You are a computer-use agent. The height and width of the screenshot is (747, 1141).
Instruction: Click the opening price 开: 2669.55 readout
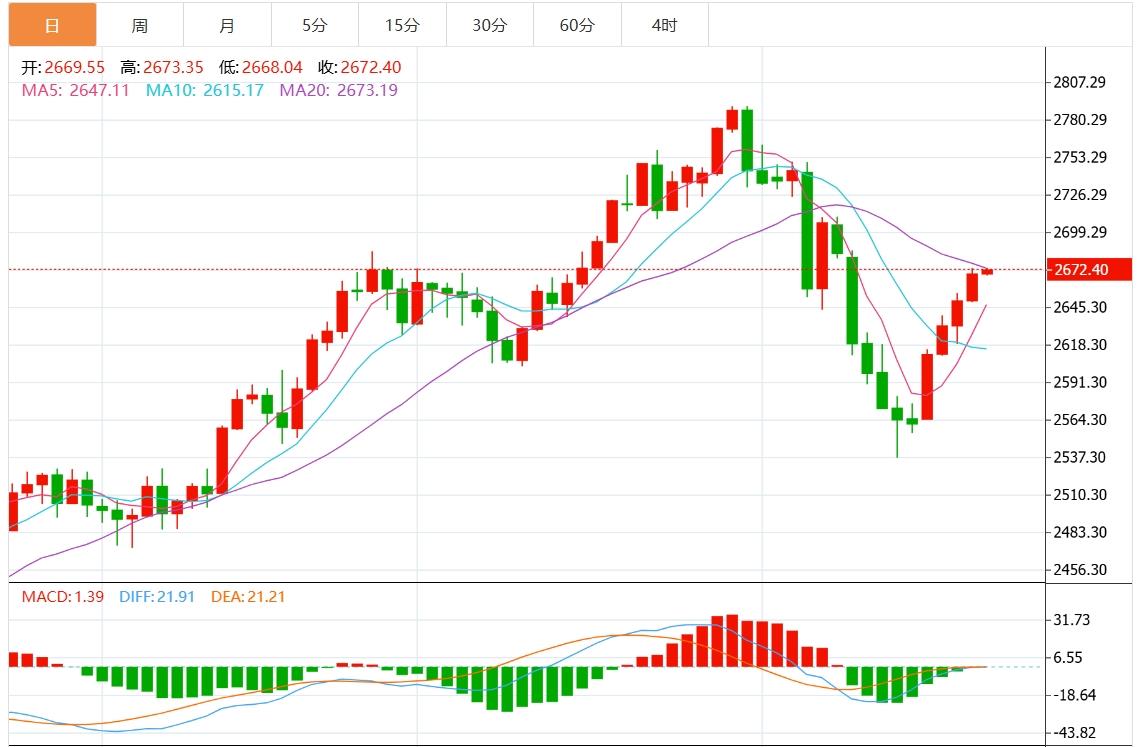click(63, 68)
